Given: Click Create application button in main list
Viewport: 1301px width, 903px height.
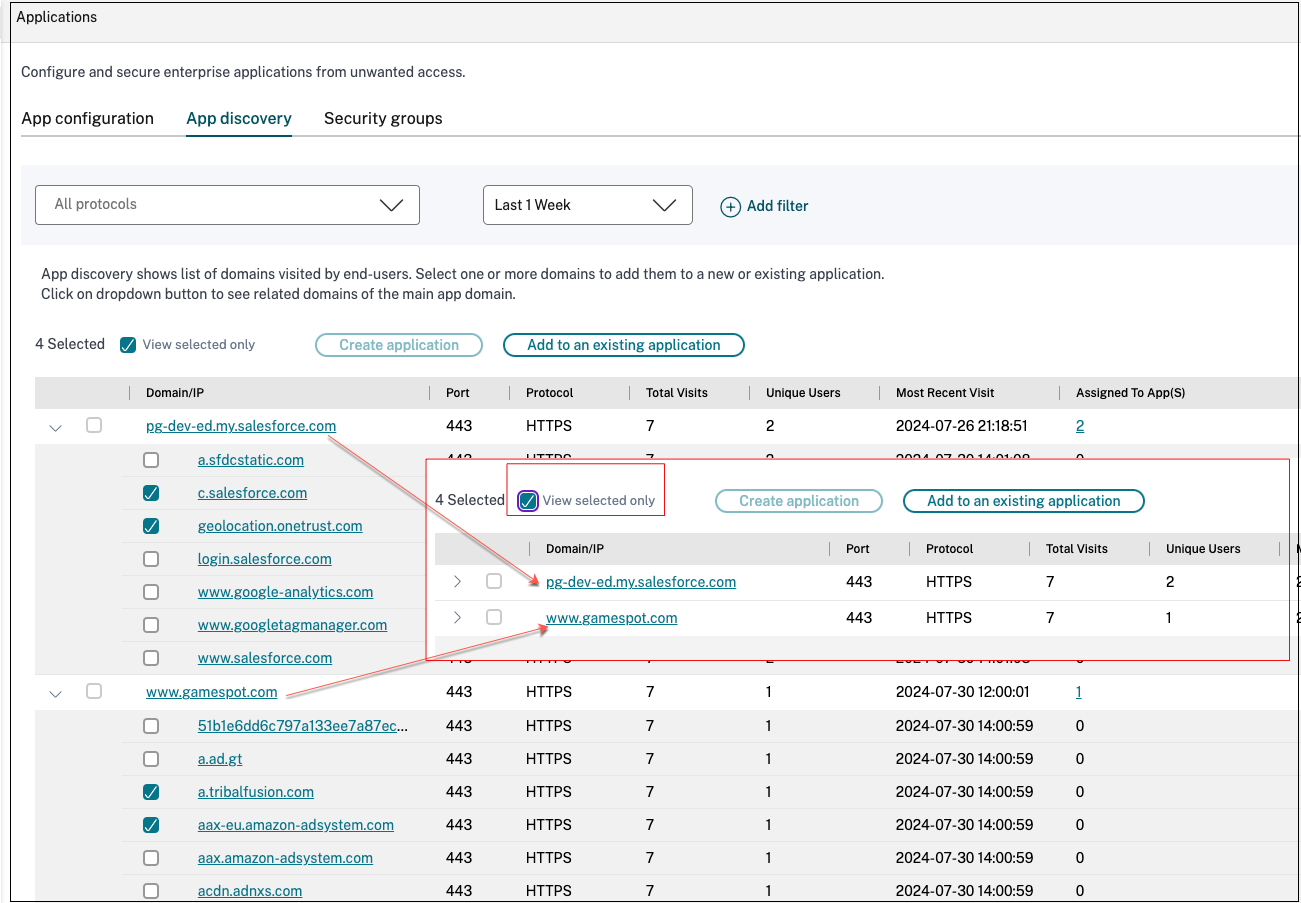Looking at the screenshot, I should tap(399, 345).
